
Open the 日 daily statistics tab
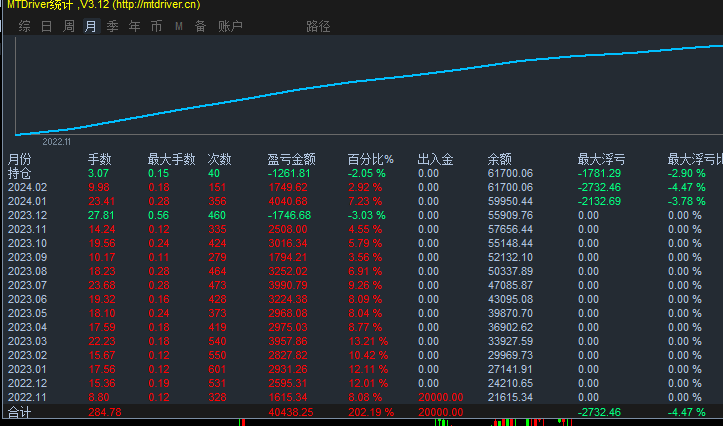47,26
